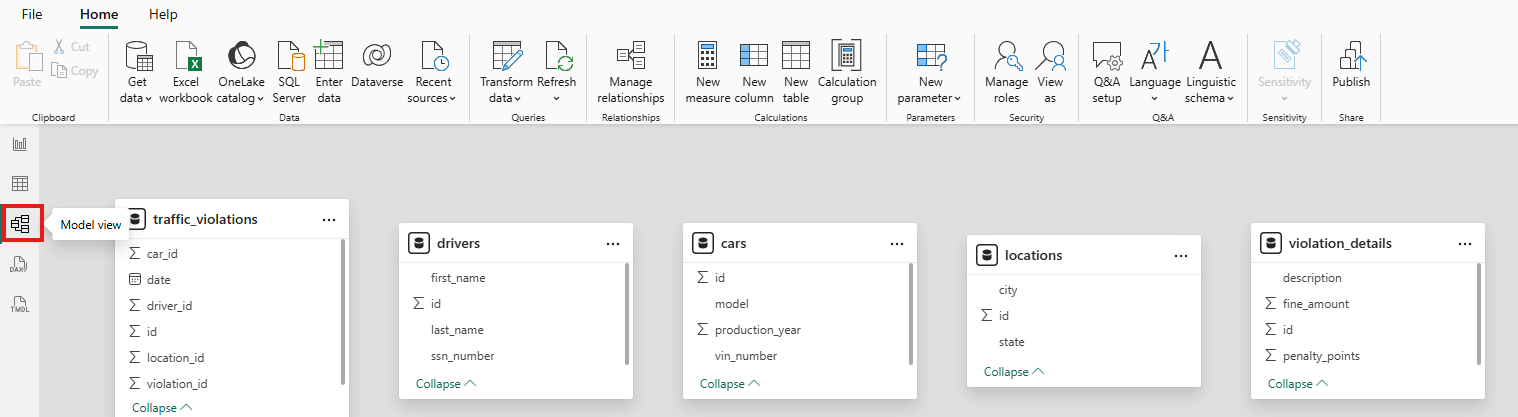Open Q&A setup
This screenshot has width=1518, height=417.
click(1107, 73)
